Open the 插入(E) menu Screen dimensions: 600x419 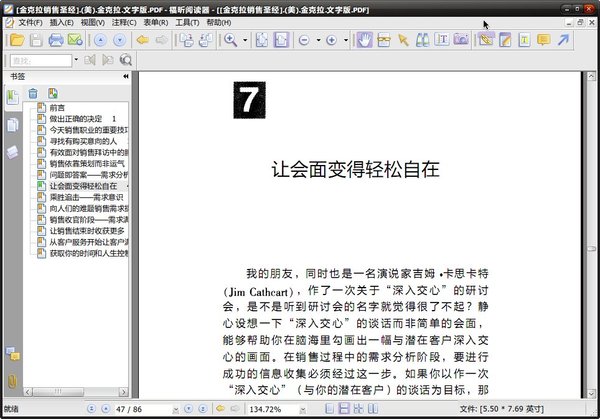tap(61, 23)
